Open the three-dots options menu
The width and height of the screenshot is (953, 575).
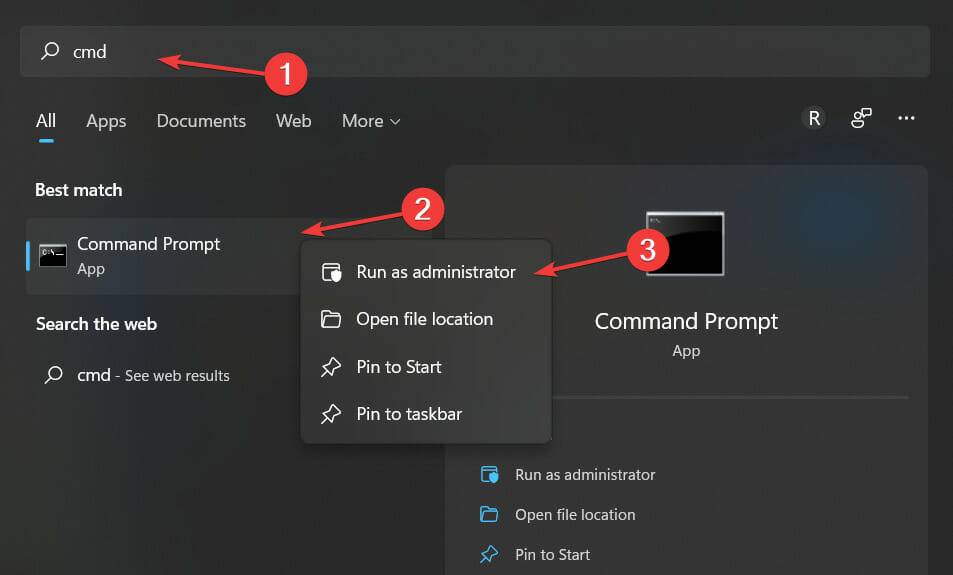click(x=906, y=118)
